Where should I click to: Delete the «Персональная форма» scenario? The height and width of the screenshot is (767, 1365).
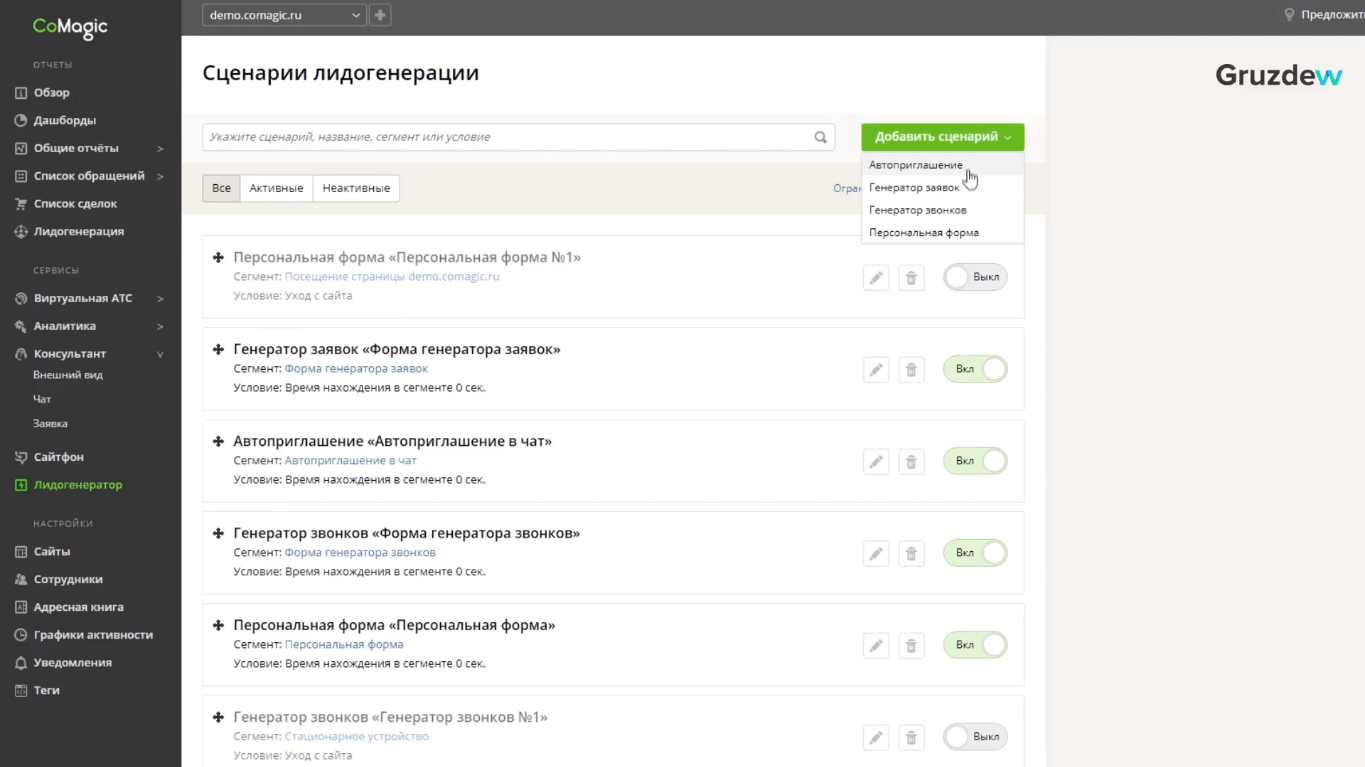pyautogui.click(x=911, y=646)
